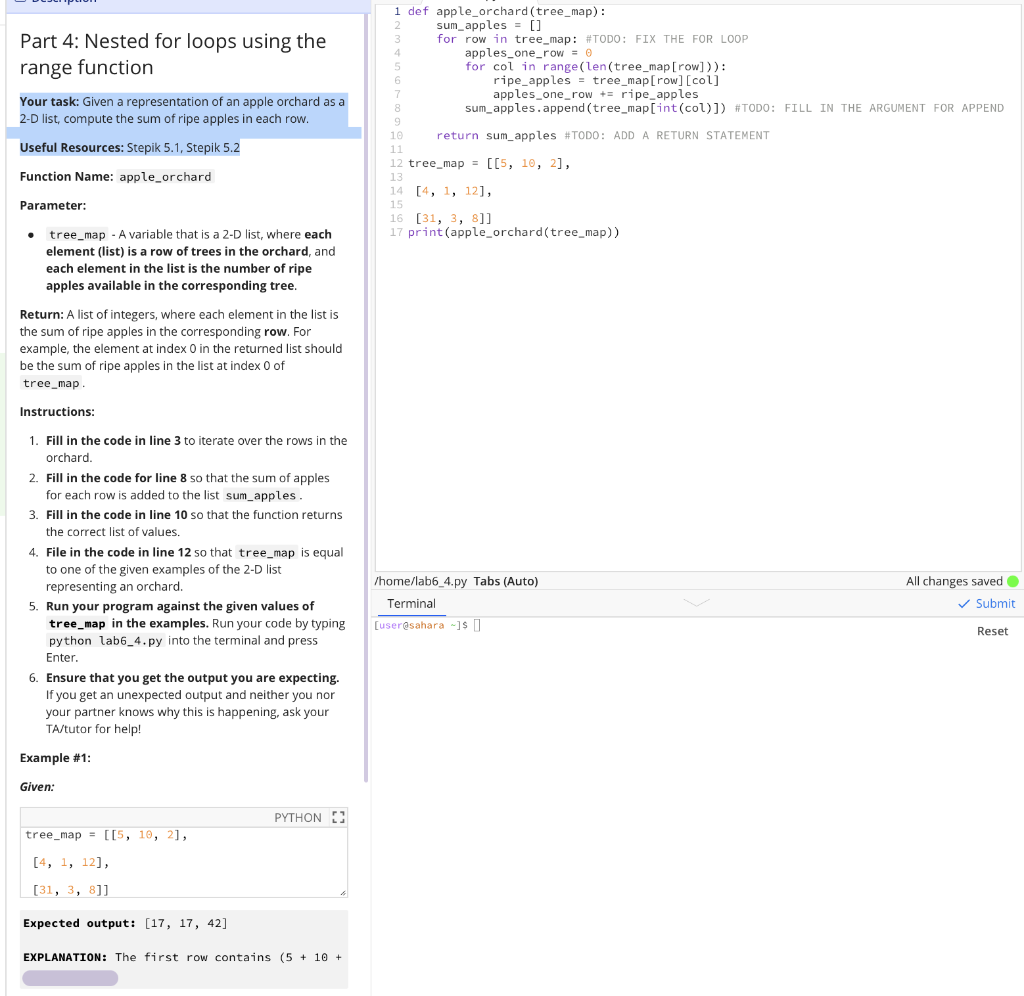The height and width of the screenshot is (996, 1024).
Task: Click the checkmark icon beside Submit
Action: pyautogui.click(x=964, y=603)
